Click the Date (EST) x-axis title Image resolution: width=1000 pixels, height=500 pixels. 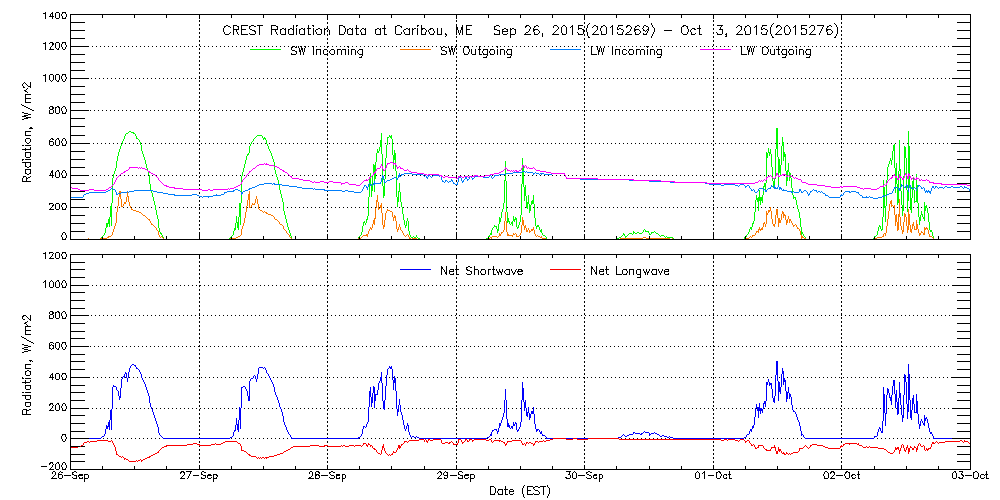[521, 491]
